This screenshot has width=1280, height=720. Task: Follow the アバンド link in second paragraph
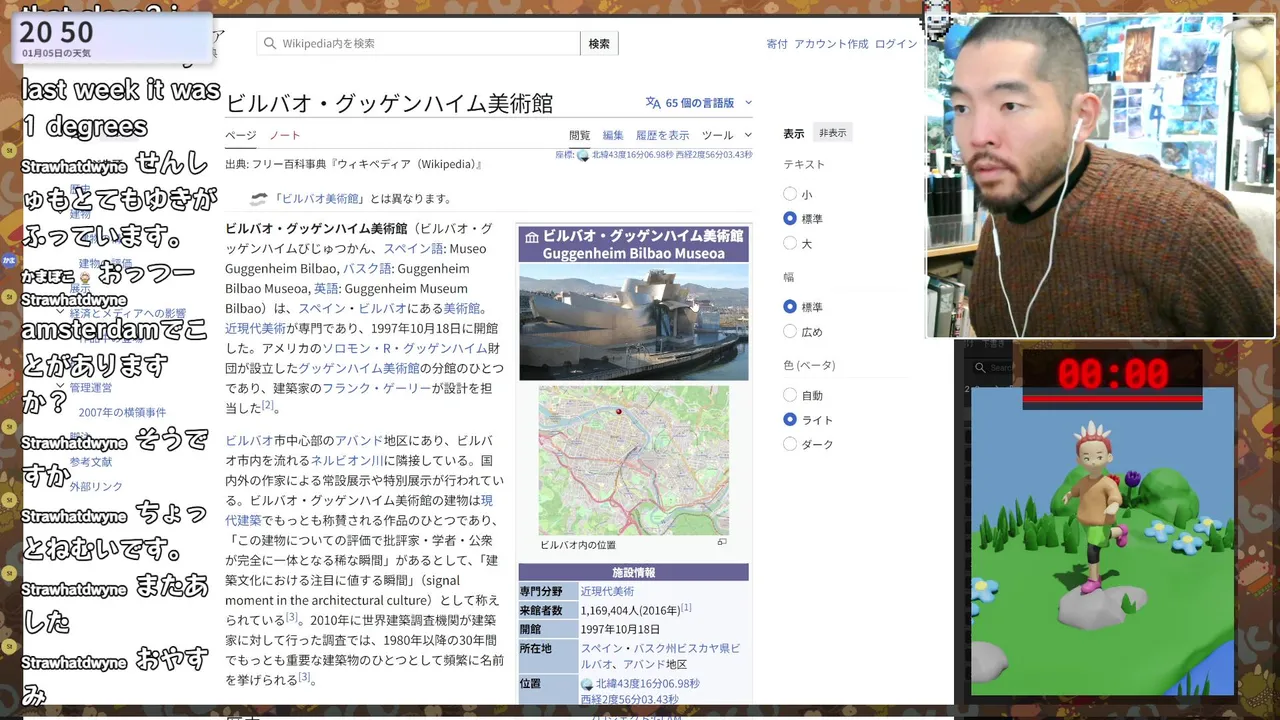(x=359, y=440)
